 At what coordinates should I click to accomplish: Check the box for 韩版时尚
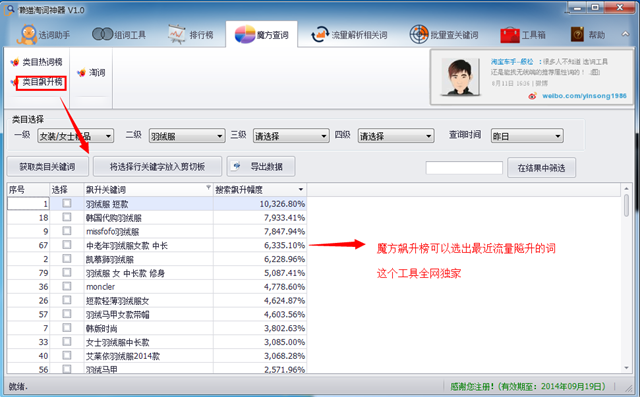click(67, 328)
